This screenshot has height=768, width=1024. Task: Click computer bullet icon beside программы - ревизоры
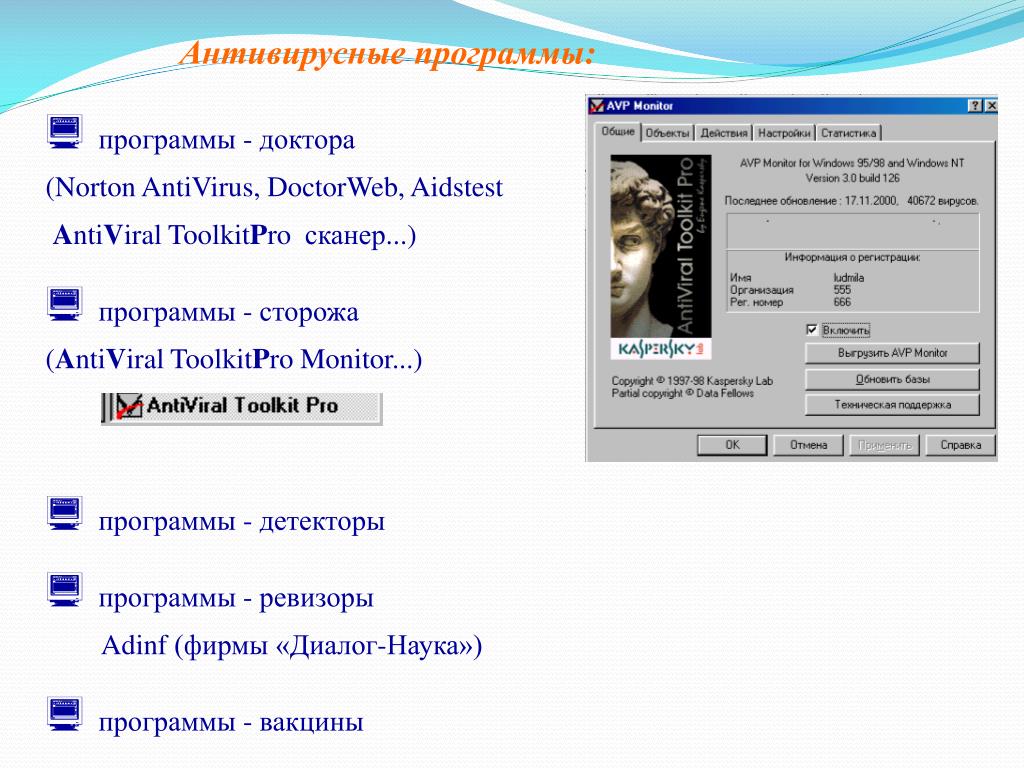65,589
